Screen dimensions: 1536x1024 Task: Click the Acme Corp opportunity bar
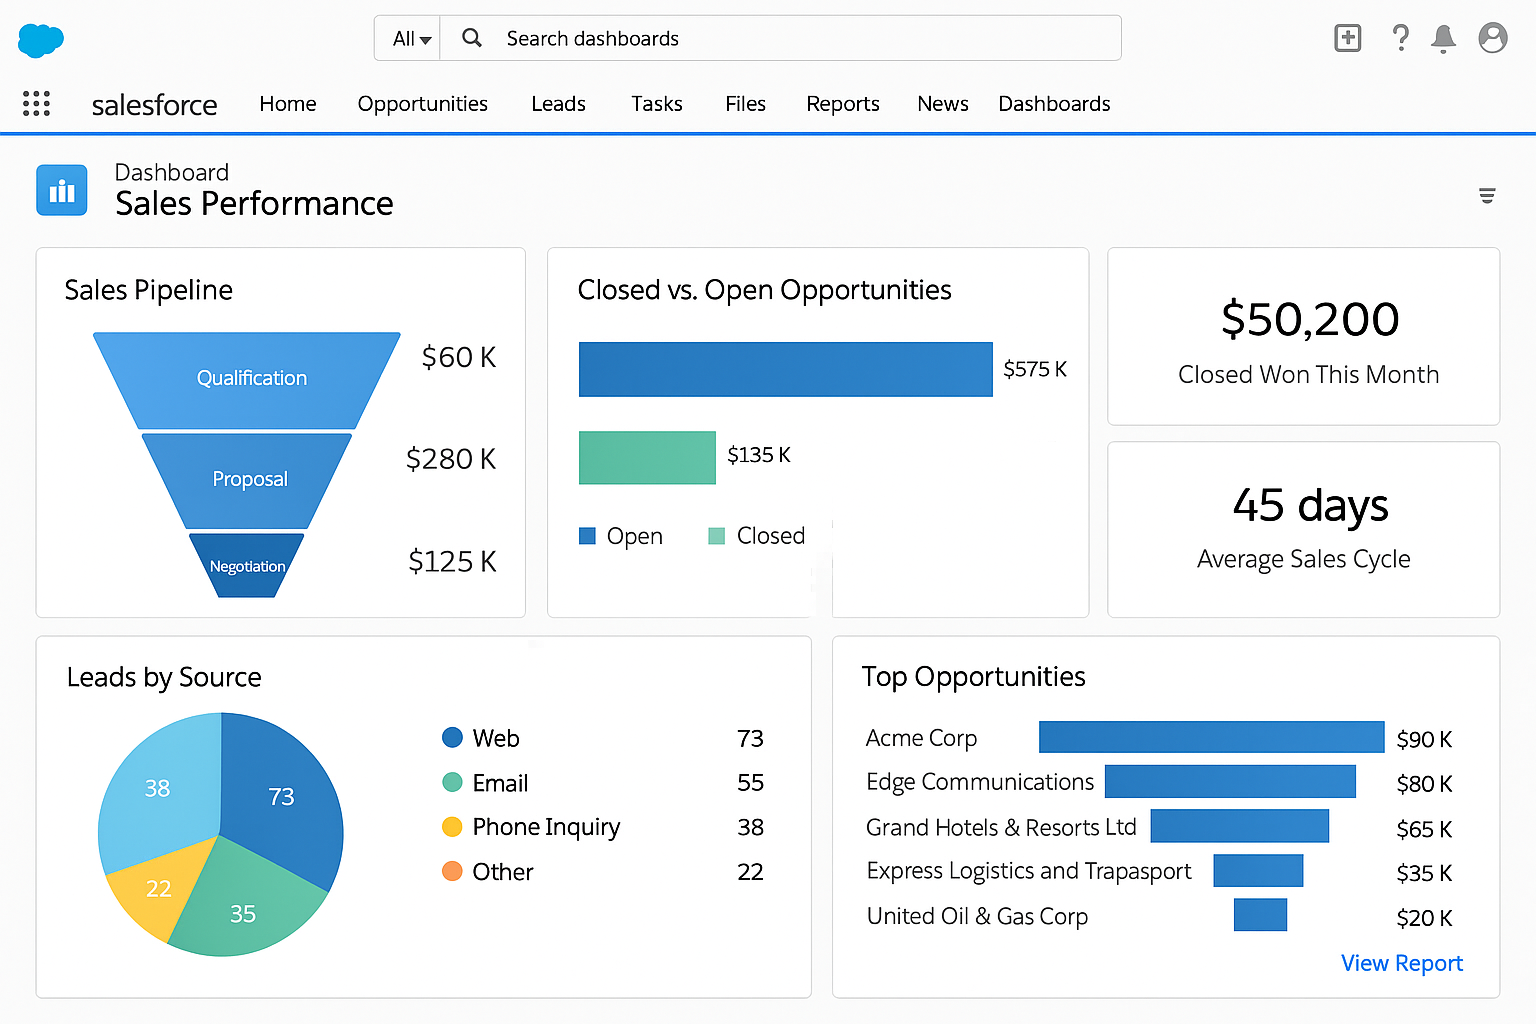1211,737
